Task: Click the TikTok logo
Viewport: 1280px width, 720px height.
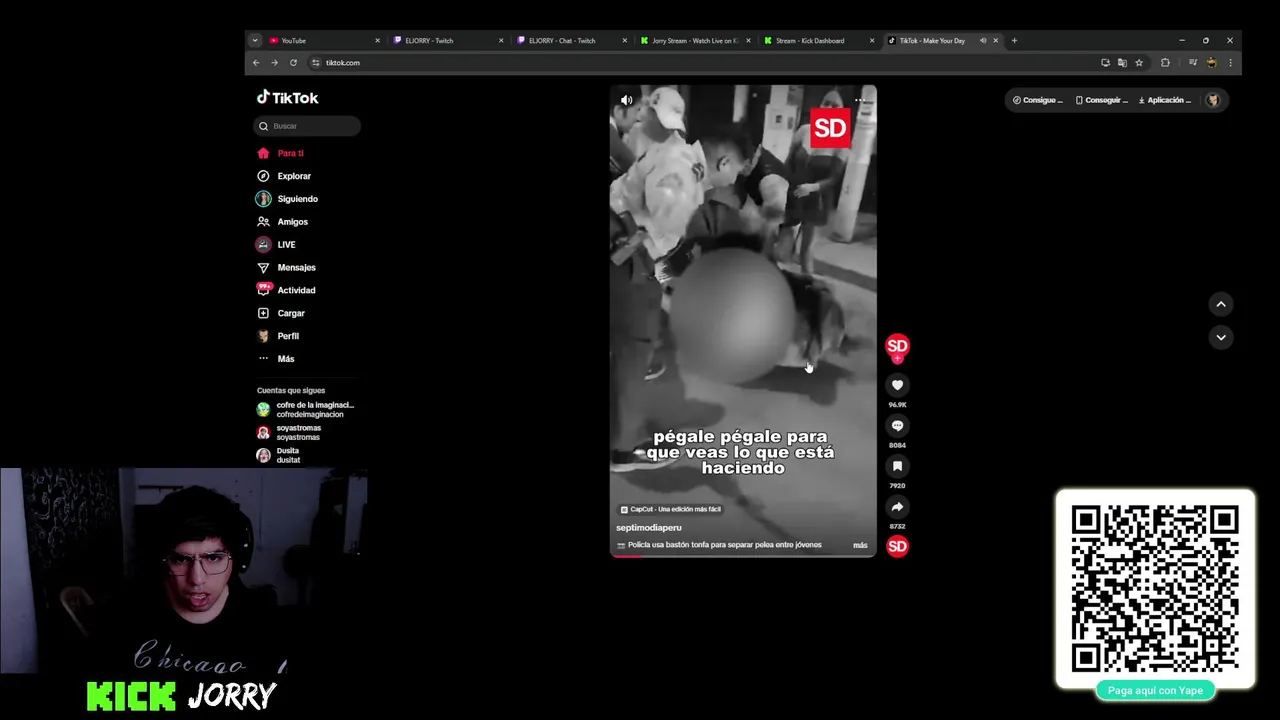Action: click(x=288, y=98)
